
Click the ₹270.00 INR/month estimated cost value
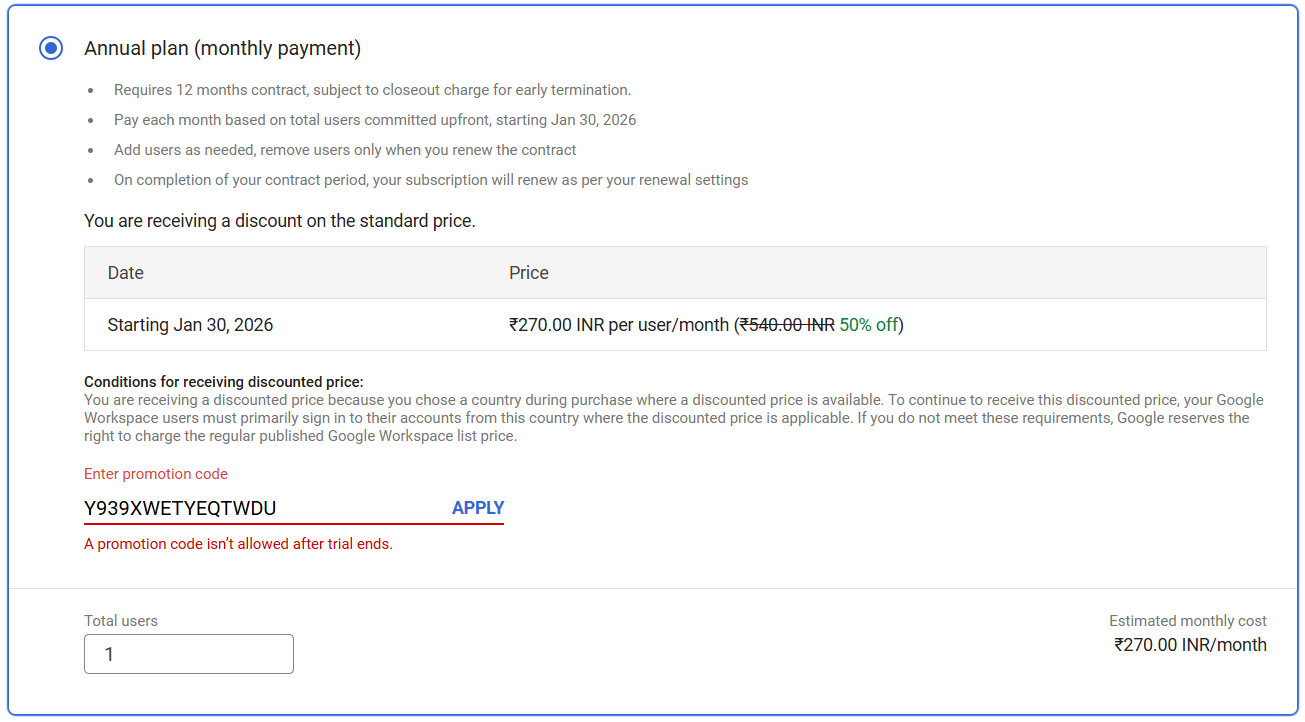[x=1190, y=645]
